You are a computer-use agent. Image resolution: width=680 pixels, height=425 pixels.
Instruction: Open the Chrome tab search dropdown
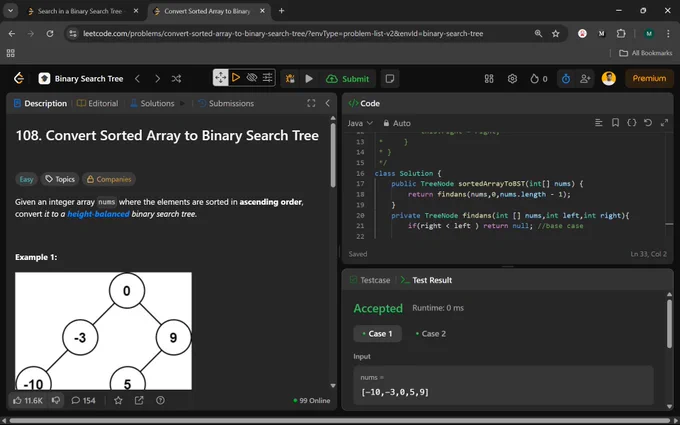click(10, 11)
